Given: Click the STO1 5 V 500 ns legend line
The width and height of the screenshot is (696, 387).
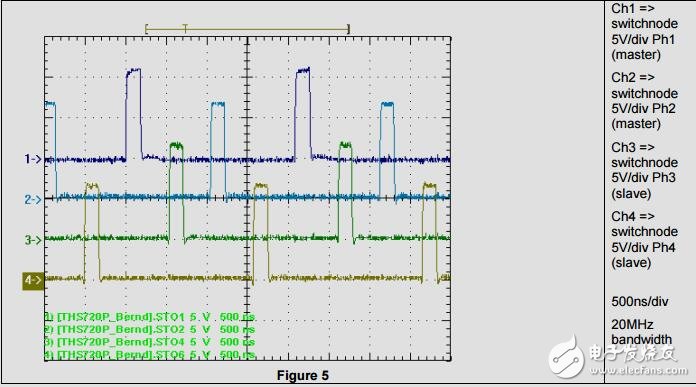Looking at the screenshot, I should [150, 317].
